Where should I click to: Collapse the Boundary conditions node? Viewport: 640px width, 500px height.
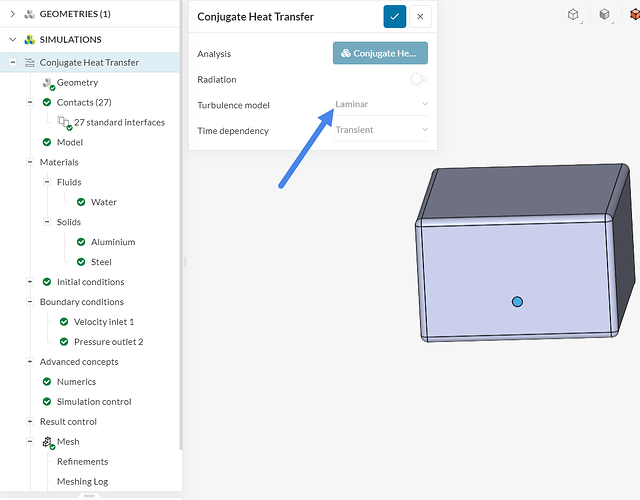[30, 302]
